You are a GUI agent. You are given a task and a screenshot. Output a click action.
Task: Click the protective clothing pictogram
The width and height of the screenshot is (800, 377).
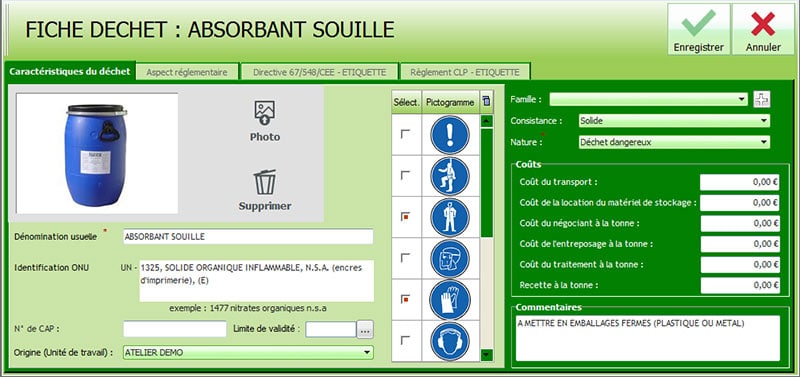pos(449,217)
